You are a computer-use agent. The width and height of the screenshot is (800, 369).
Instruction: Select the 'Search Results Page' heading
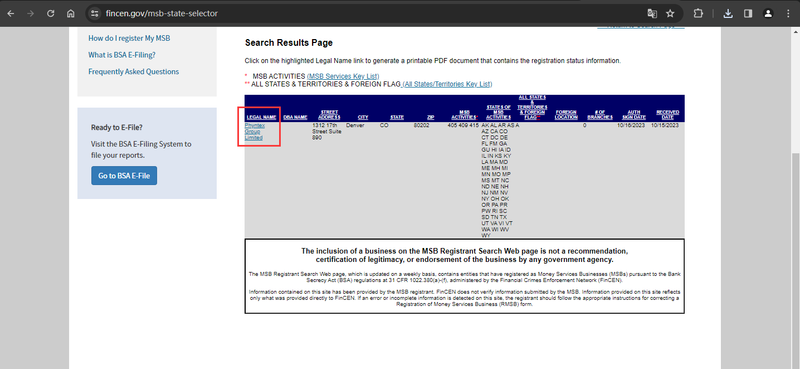point(289,43)
